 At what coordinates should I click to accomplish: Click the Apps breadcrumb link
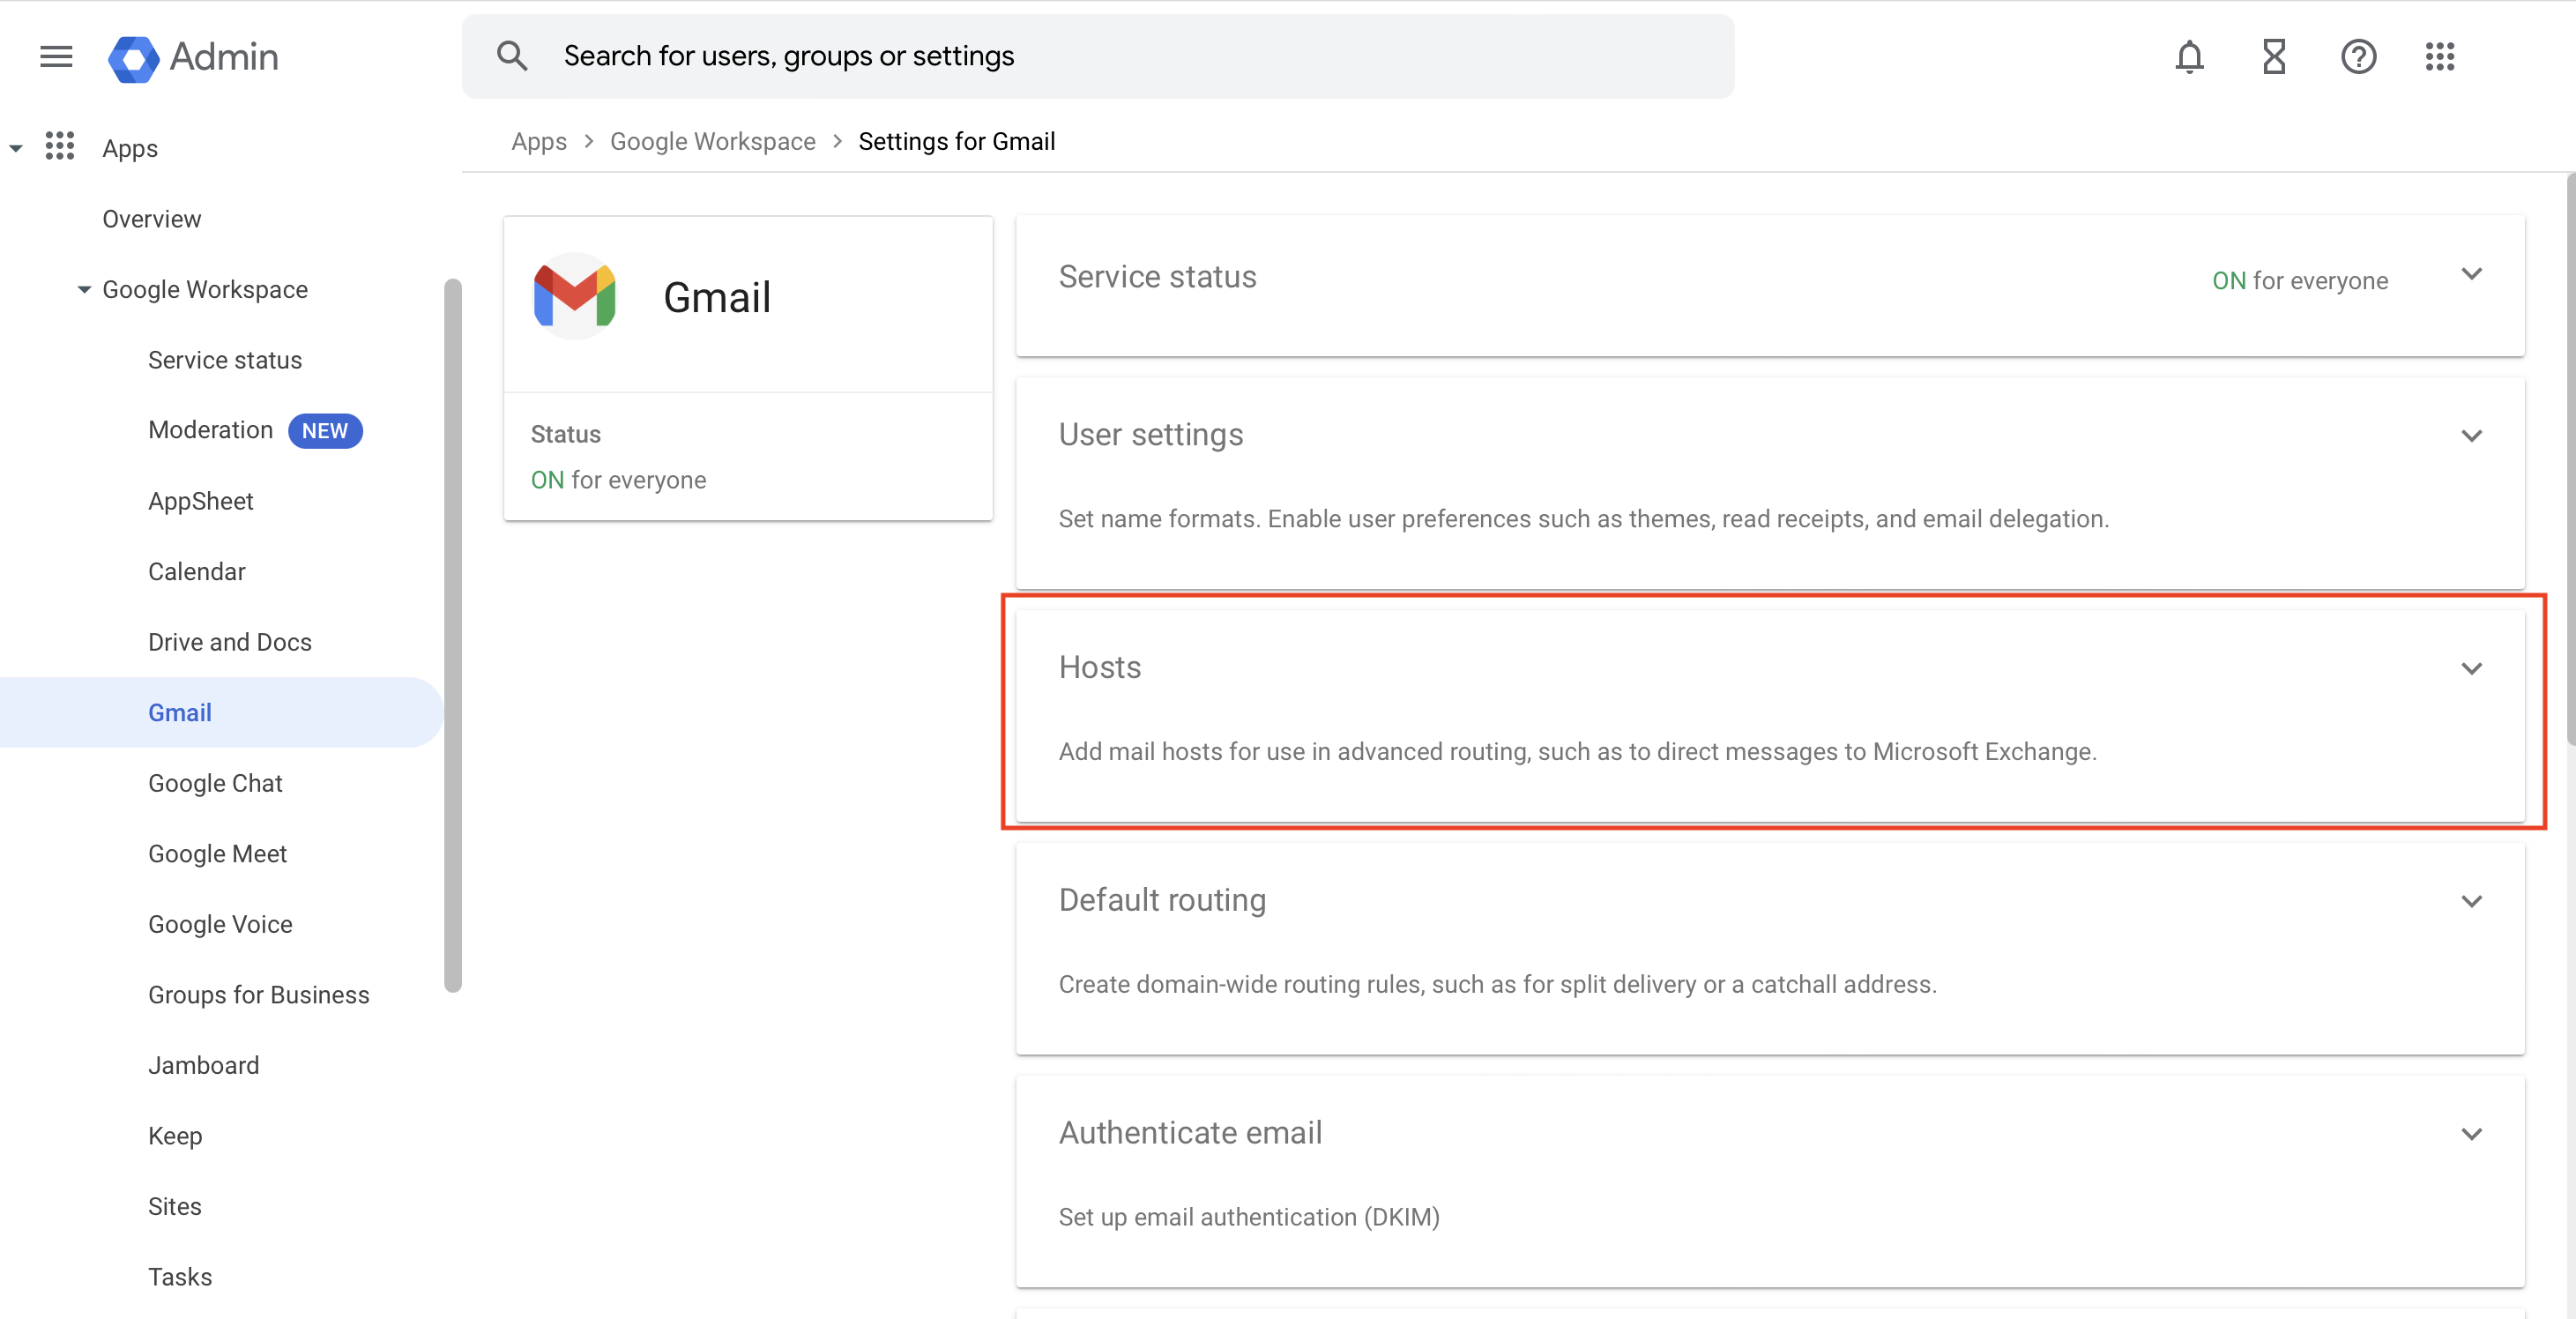click(539, 141)
